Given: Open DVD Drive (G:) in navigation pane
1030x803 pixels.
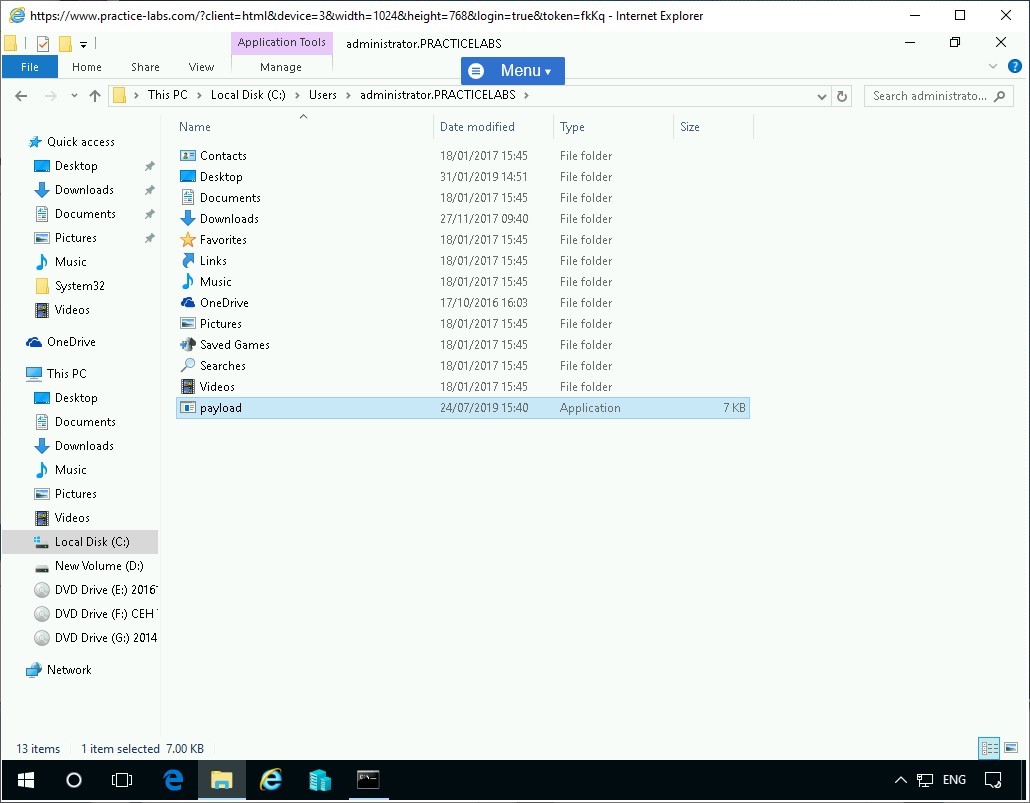Looking at the screenshot, I should (106, 638).
